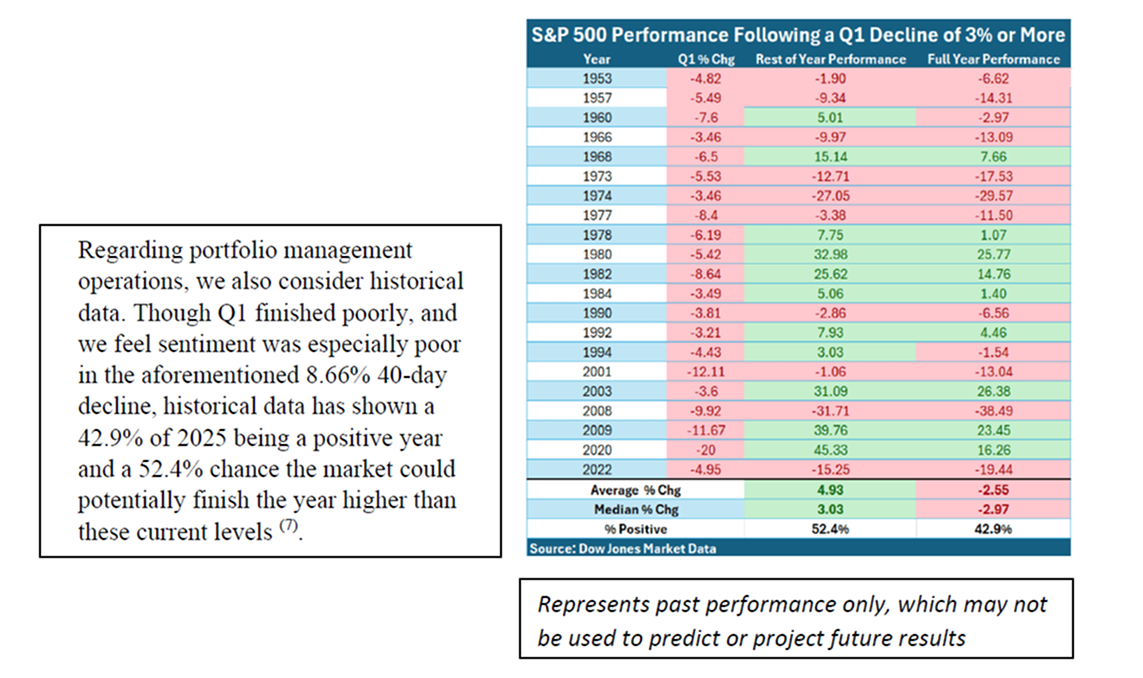Select the 2009 year cell

point(597,430)
